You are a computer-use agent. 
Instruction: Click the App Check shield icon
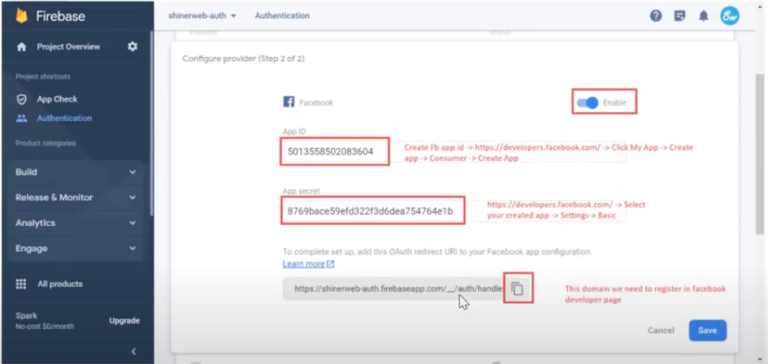(x=22, y=99)
